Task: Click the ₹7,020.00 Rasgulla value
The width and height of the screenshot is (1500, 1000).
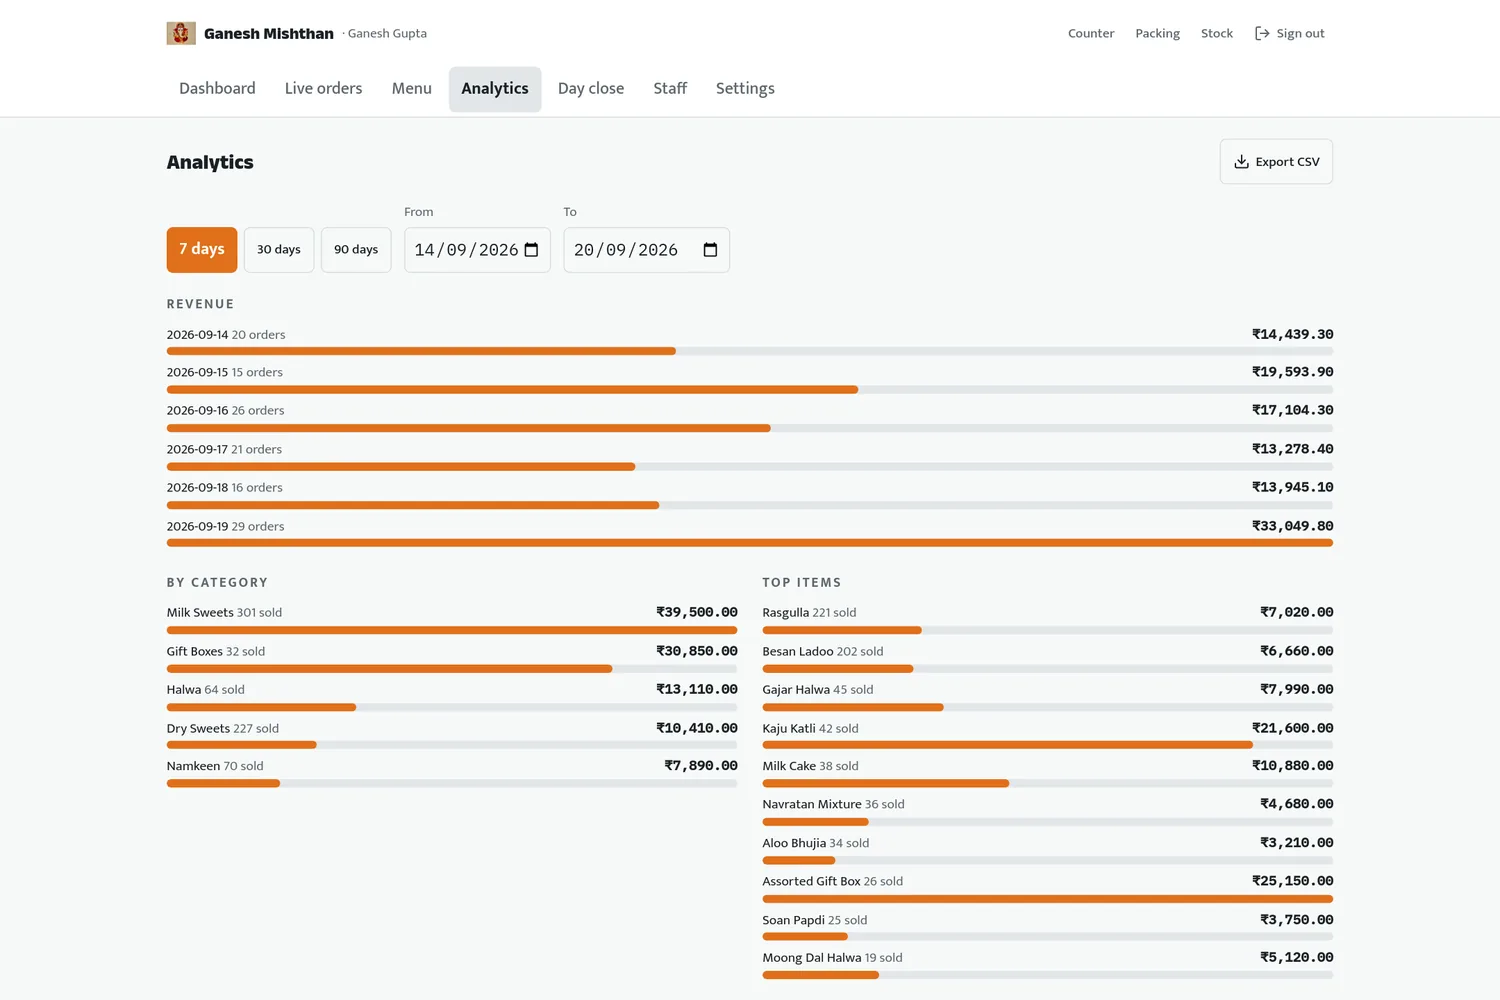Action: point(1296,612)
